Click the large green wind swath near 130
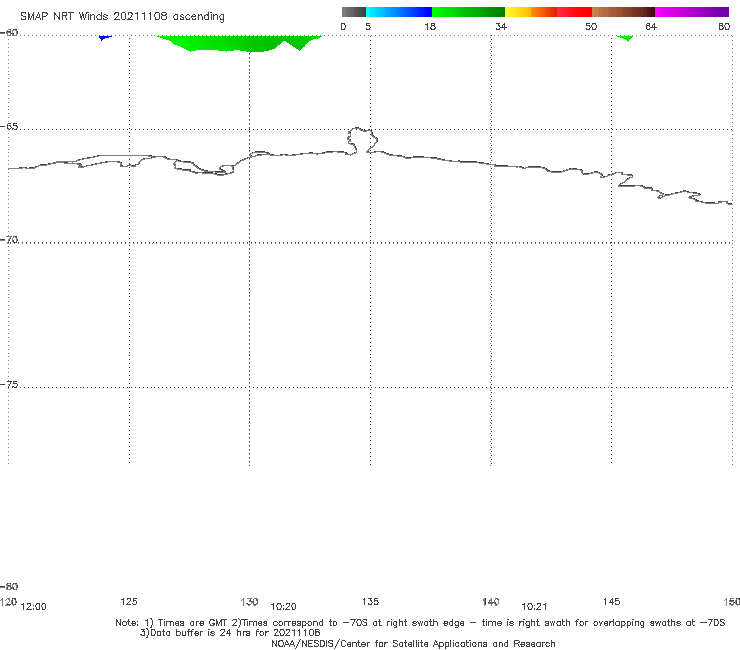 pos(239,42)
